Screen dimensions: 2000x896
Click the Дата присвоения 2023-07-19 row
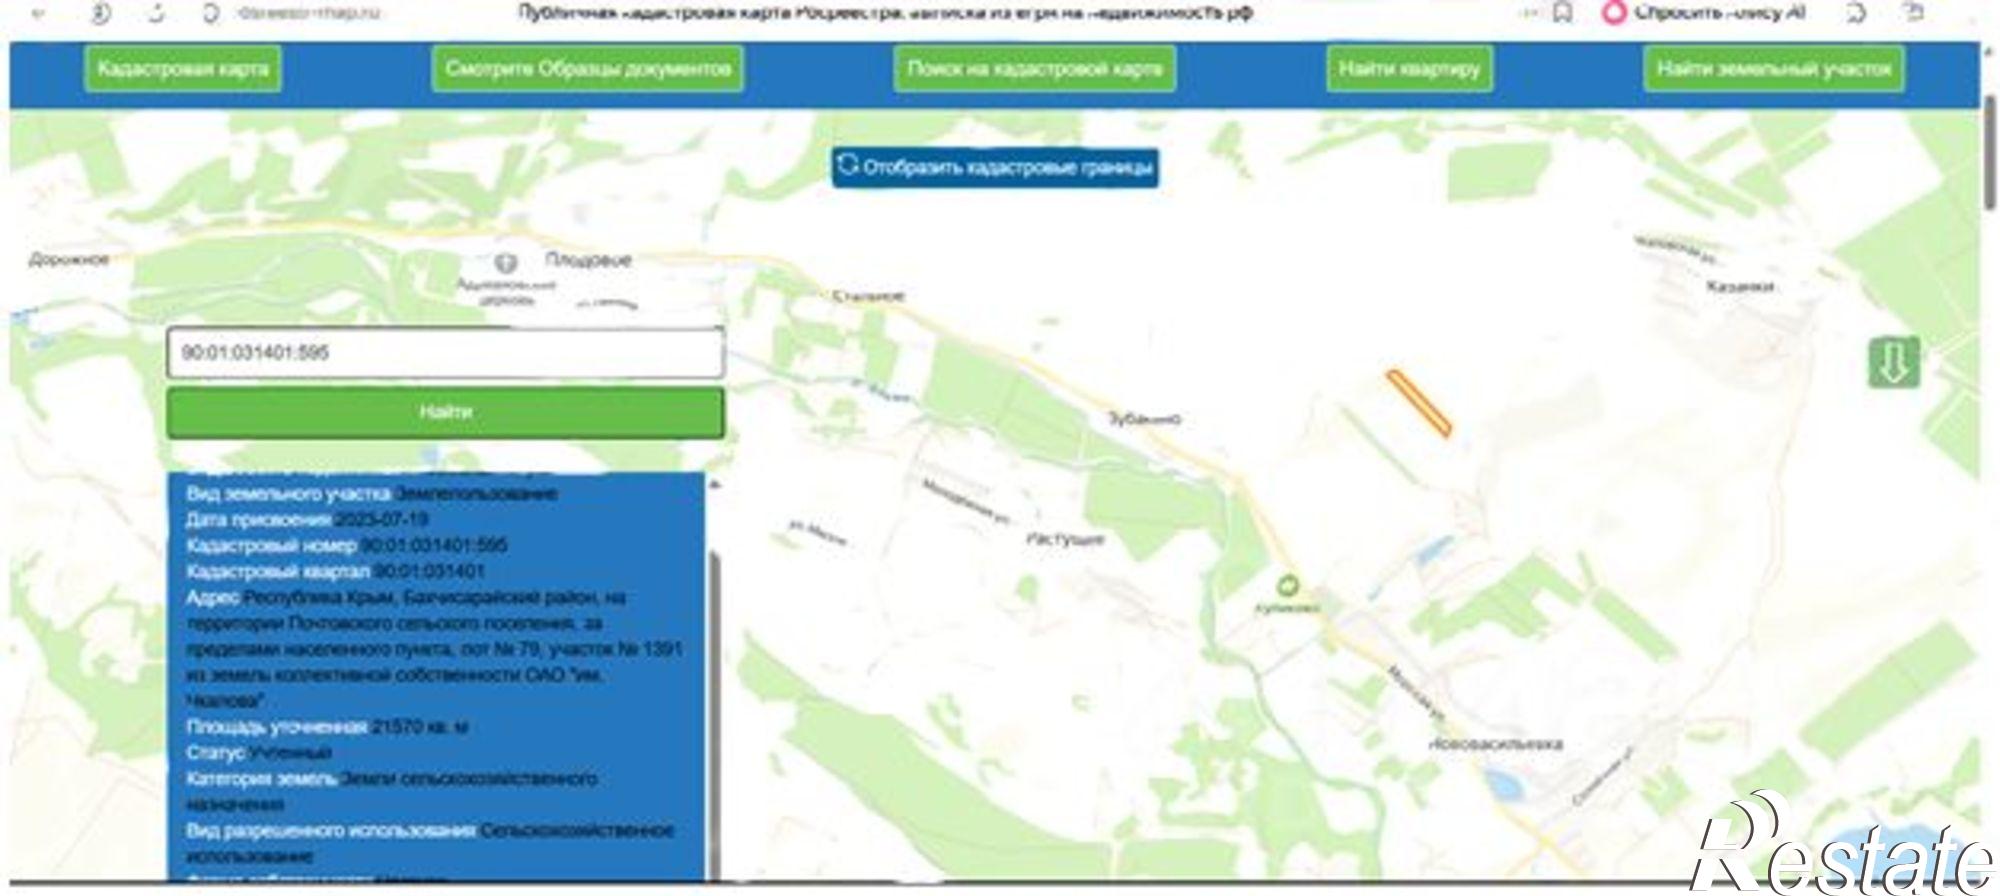tap(307, 520)
